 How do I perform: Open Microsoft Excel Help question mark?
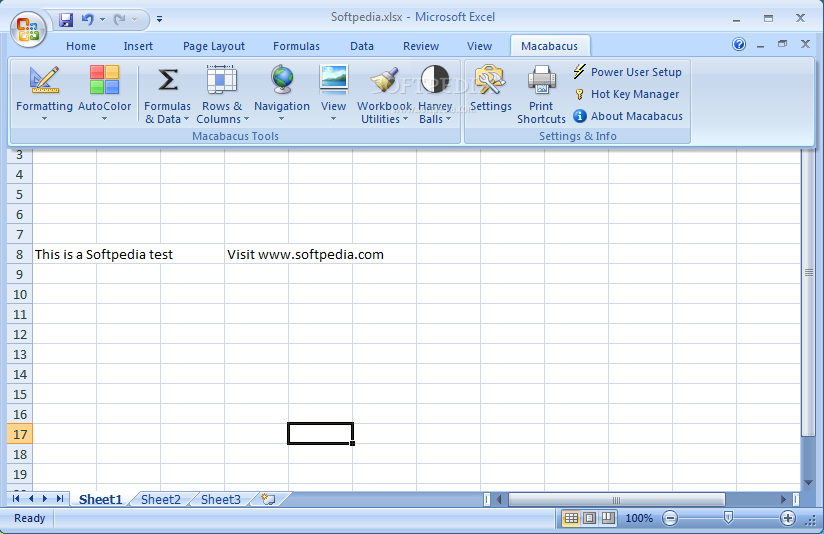pos(739,45)
